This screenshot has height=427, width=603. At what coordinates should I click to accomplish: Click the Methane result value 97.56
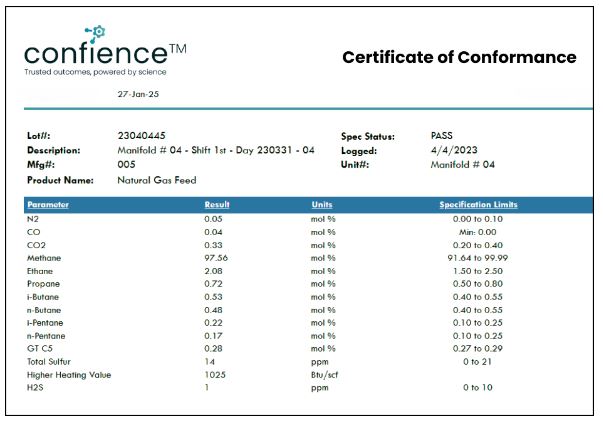[x=215, y=256]
